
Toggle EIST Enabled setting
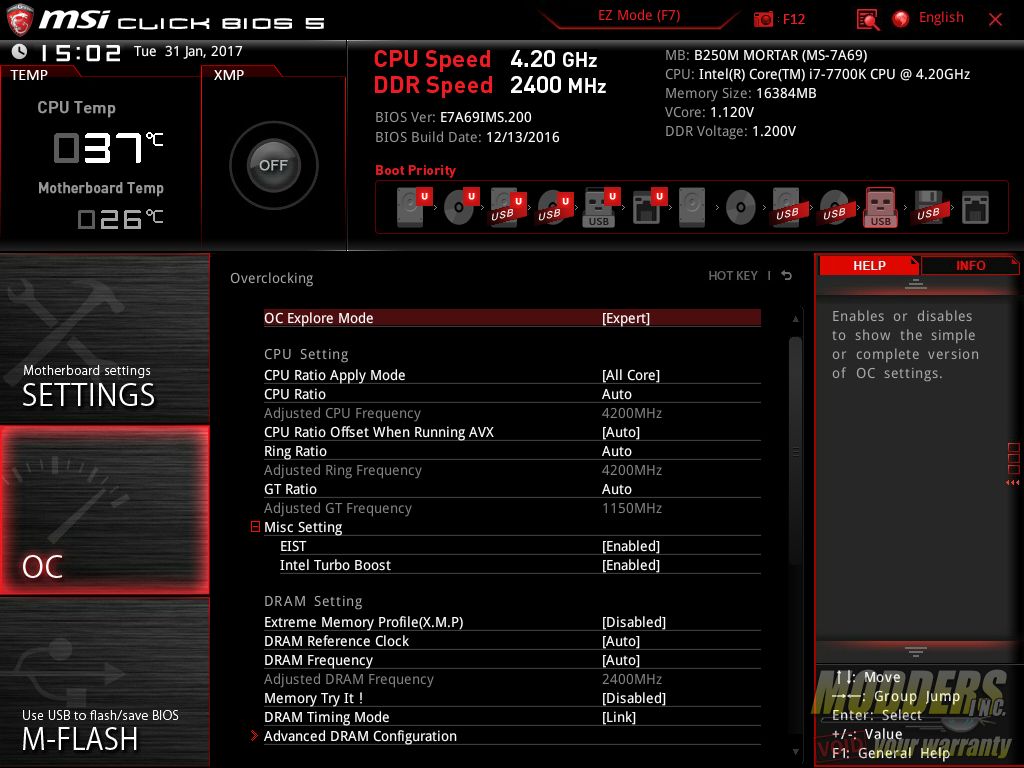click(x=631, y=546)
